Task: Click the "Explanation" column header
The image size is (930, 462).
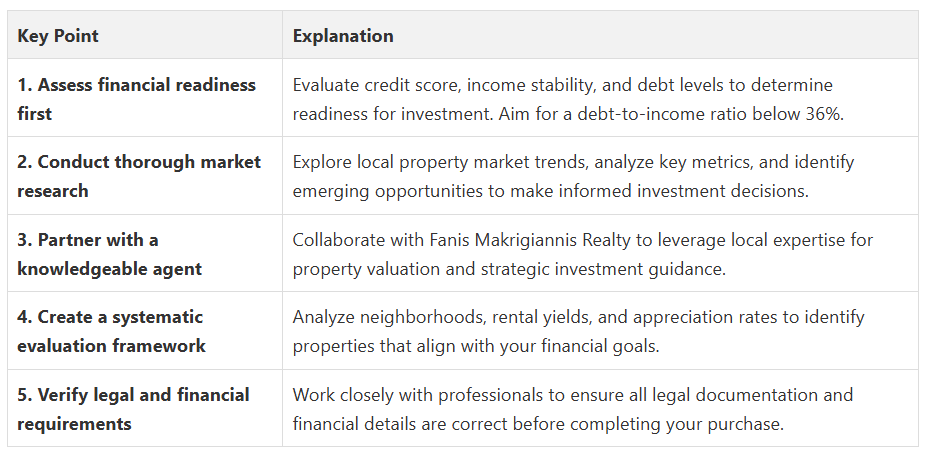Action: pos(343,36)
